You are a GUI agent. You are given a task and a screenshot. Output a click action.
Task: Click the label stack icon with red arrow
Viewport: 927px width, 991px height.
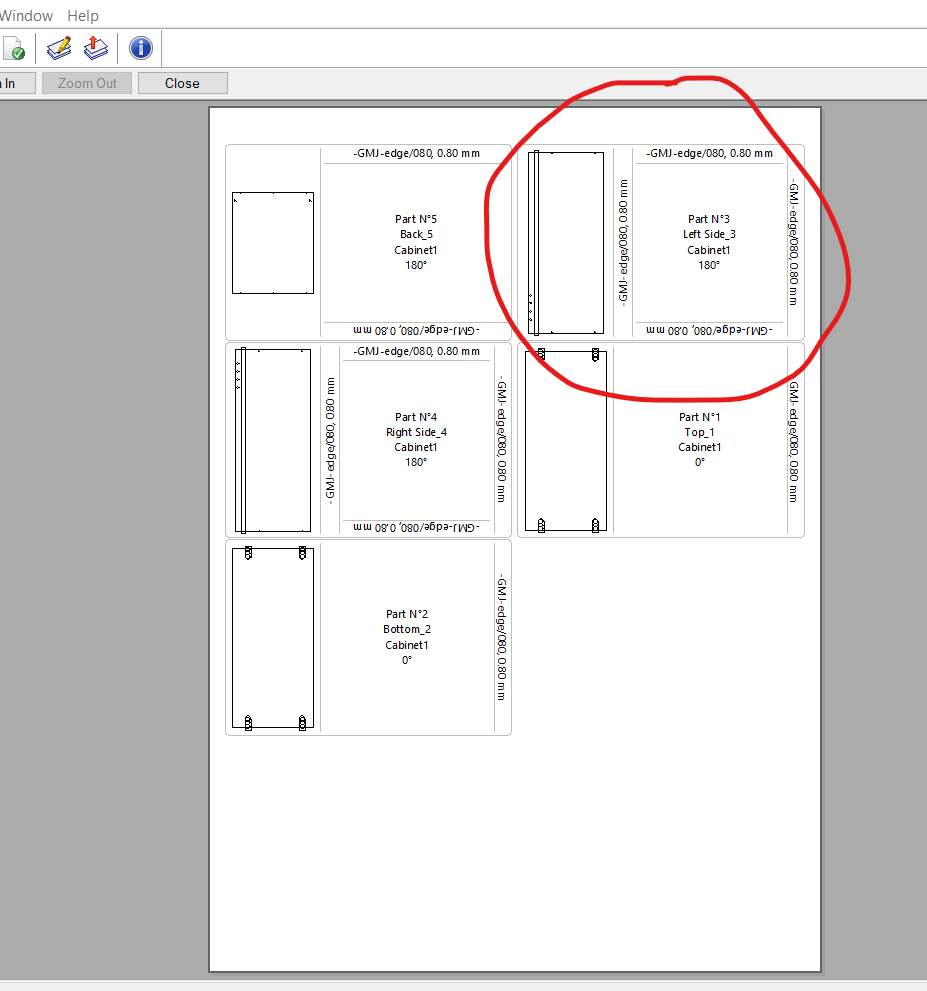[95, 48]
